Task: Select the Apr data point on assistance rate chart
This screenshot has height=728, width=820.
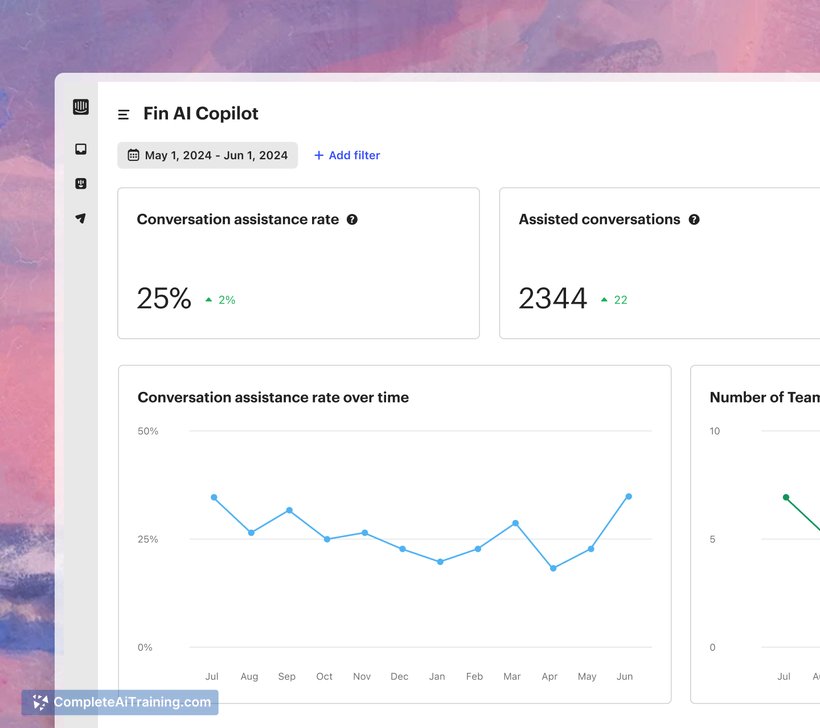Action: [x=553, y=568]
